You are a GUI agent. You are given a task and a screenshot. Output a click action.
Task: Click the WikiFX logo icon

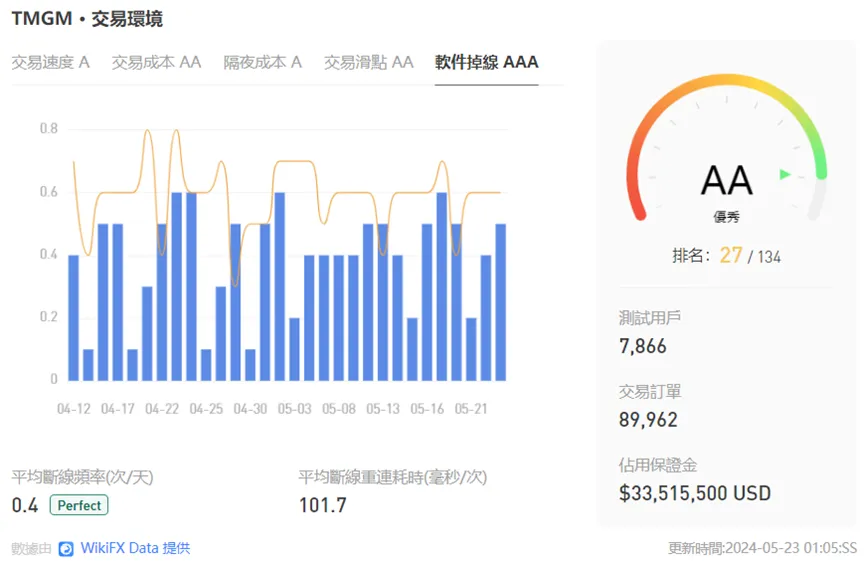[x=66, y=548]
